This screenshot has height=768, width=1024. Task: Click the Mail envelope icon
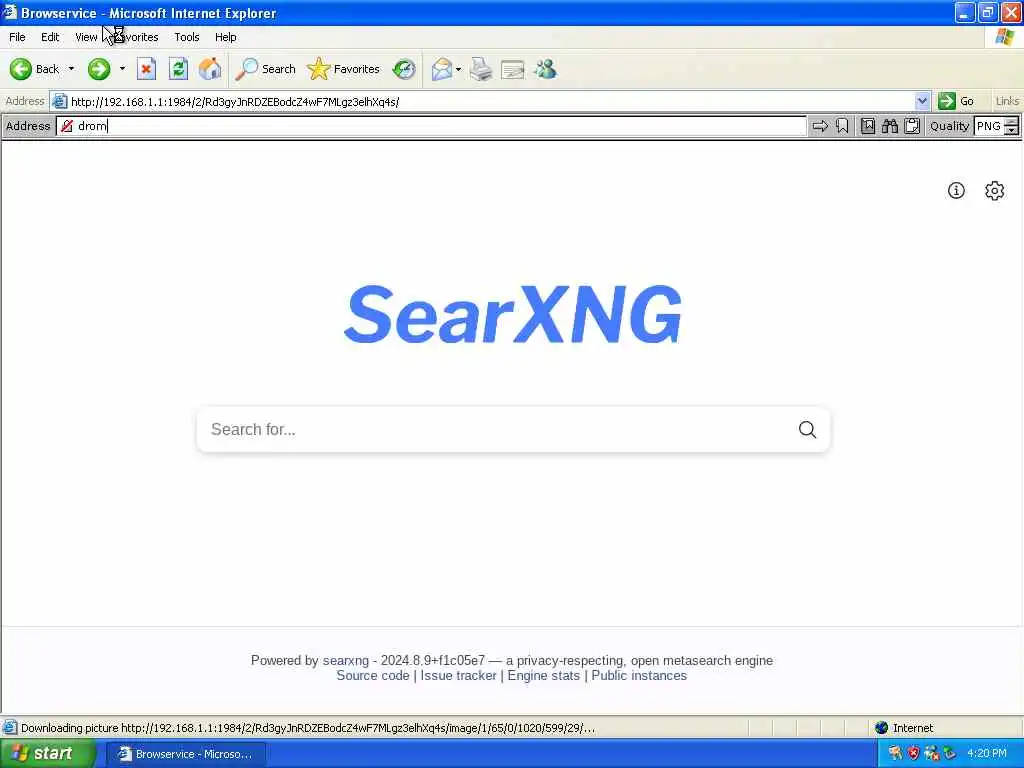click(442, 69)
